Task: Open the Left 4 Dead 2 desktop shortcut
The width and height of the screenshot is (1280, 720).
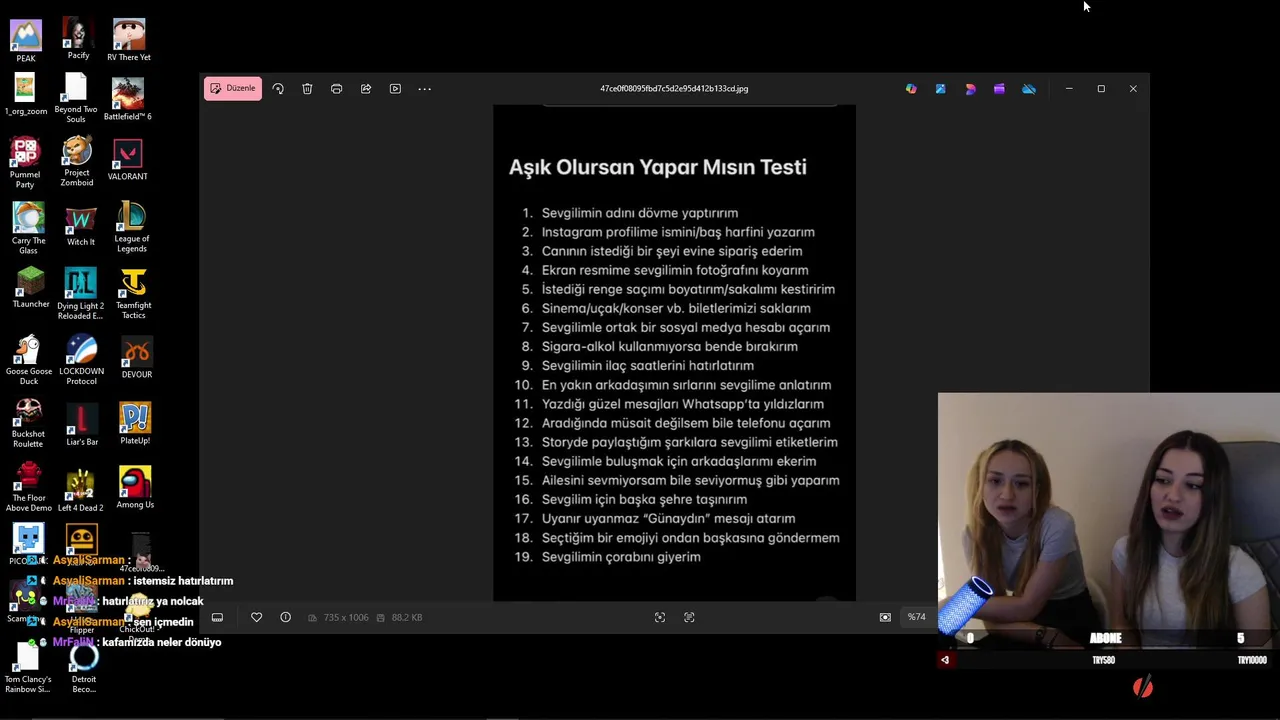Action: (x=80, y=489)
